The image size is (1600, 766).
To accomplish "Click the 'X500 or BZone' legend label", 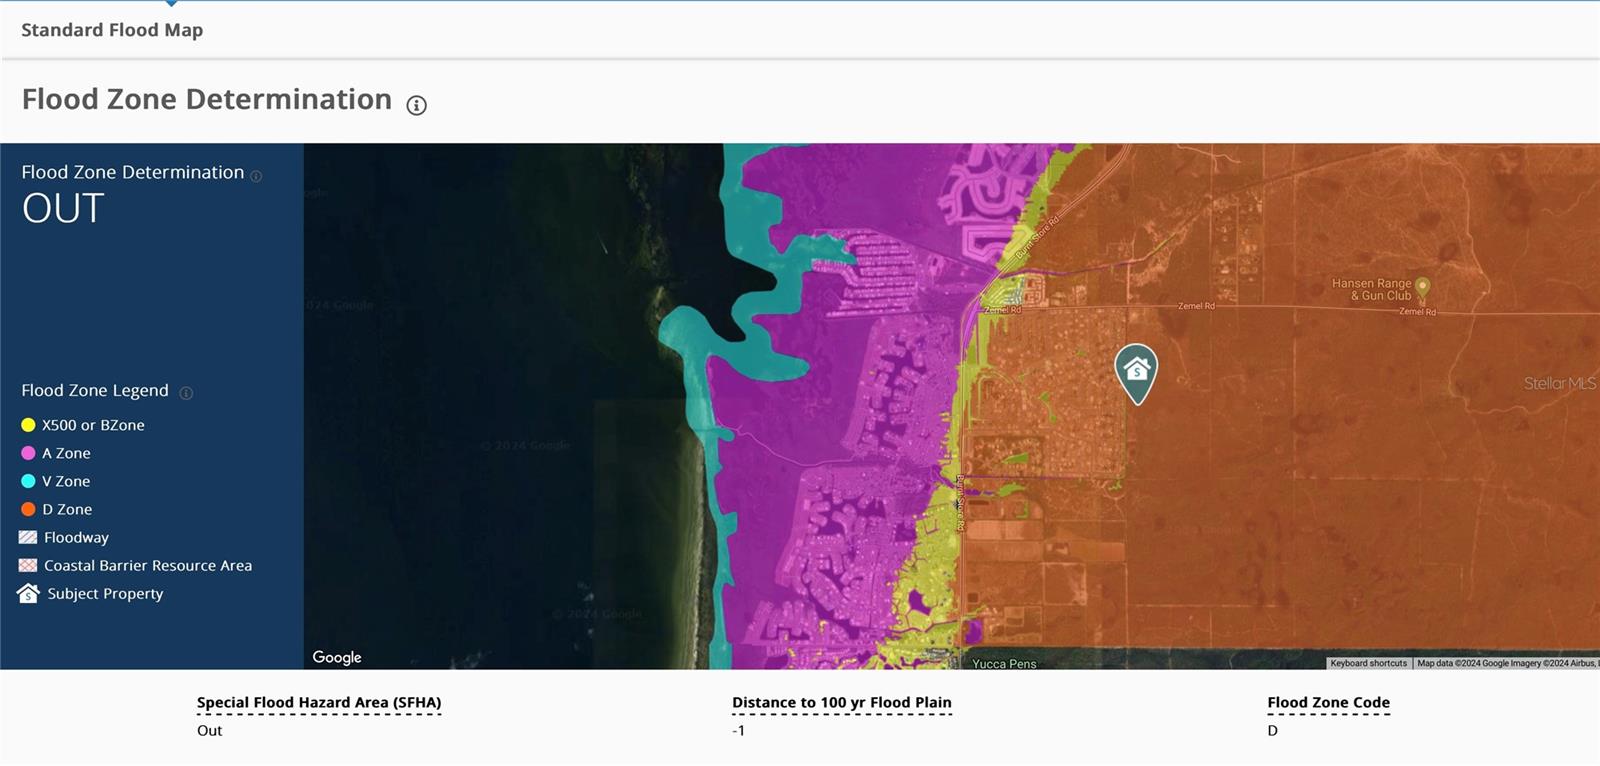I will click(93, 425).
